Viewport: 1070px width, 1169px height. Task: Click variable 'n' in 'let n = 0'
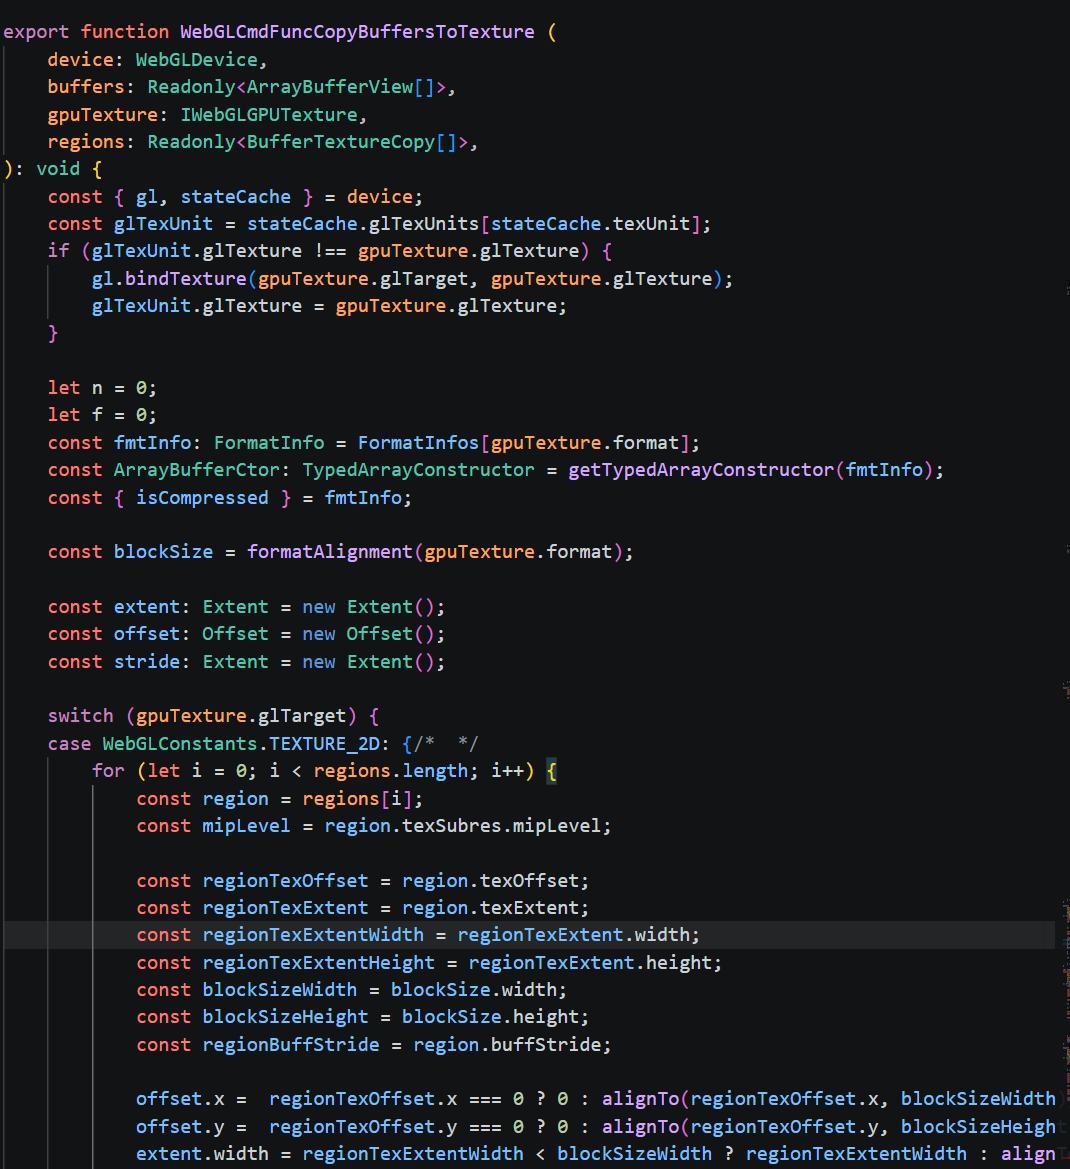tap(97, 388)
